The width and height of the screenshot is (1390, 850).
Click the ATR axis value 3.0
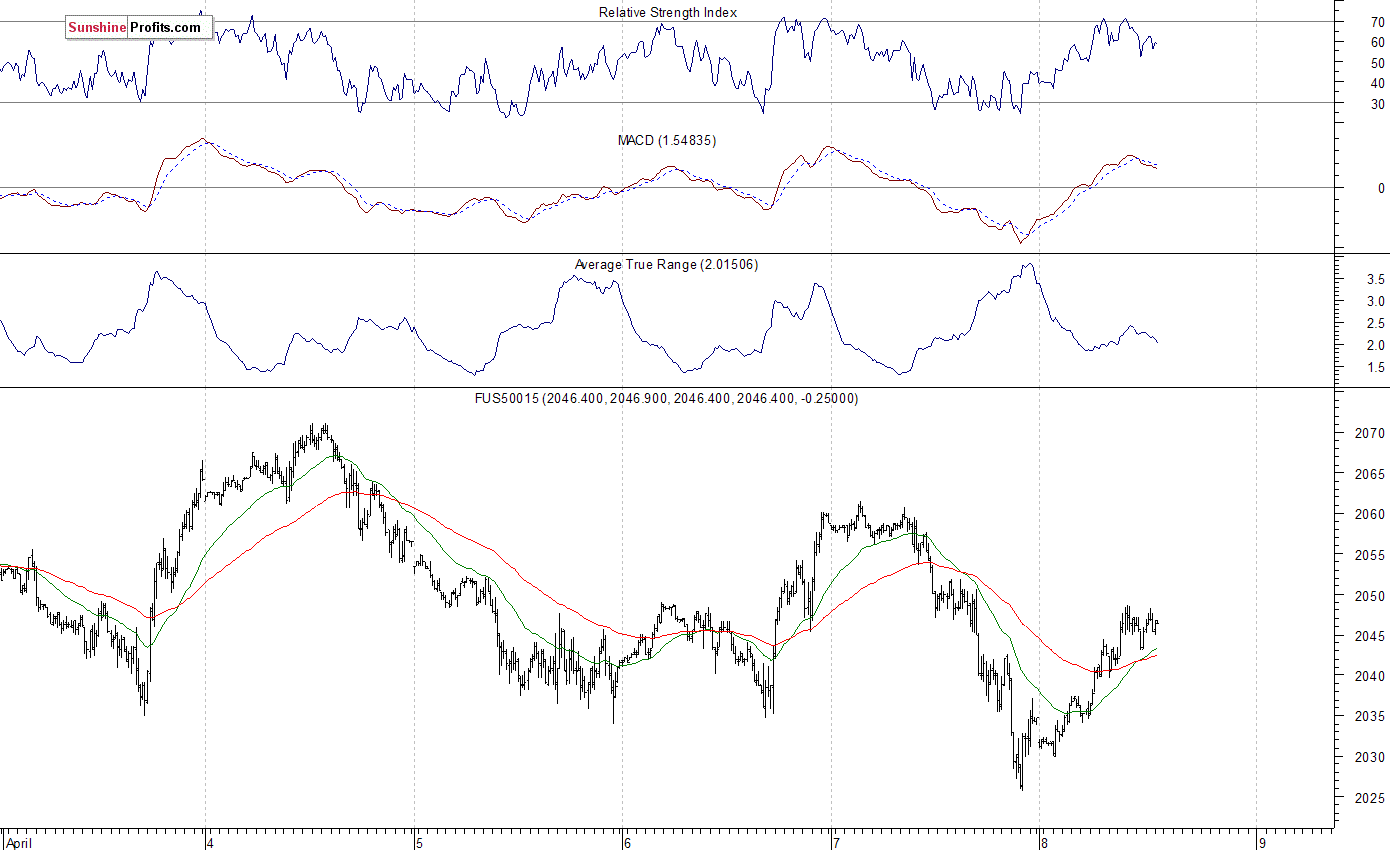(x=1376, y=301)
